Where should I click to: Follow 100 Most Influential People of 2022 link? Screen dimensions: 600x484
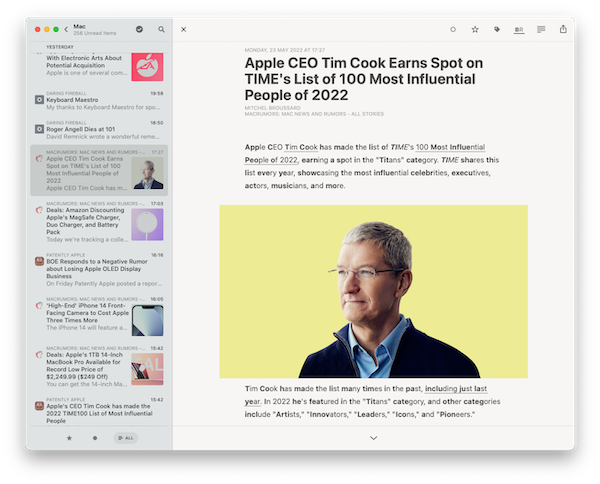point(365,154)
